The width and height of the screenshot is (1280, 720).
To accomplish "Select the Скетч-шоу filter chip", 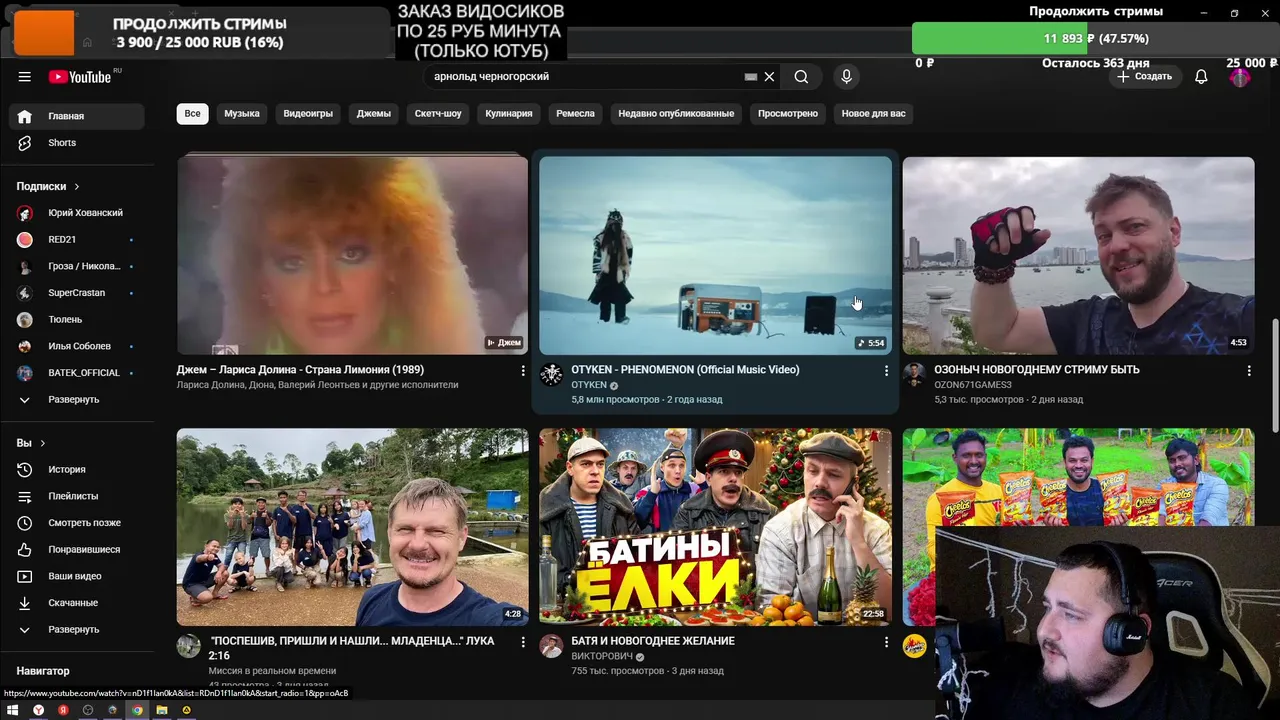I will point(438,114).
